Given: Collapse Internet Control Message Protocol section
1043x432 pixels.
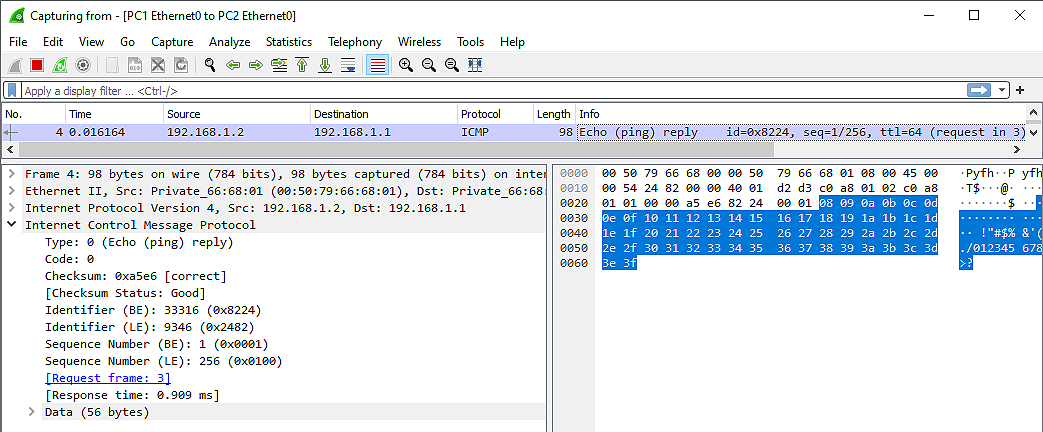Looking at the screenshot, I should 11,225.
